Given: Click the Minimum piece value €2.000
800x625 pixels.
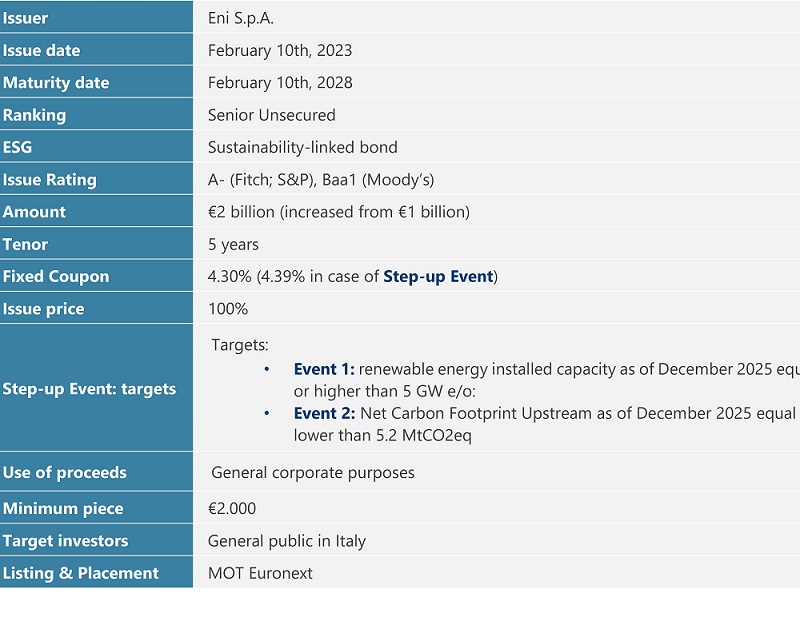Looking at the screenshot, I should (x=232, y=508).
